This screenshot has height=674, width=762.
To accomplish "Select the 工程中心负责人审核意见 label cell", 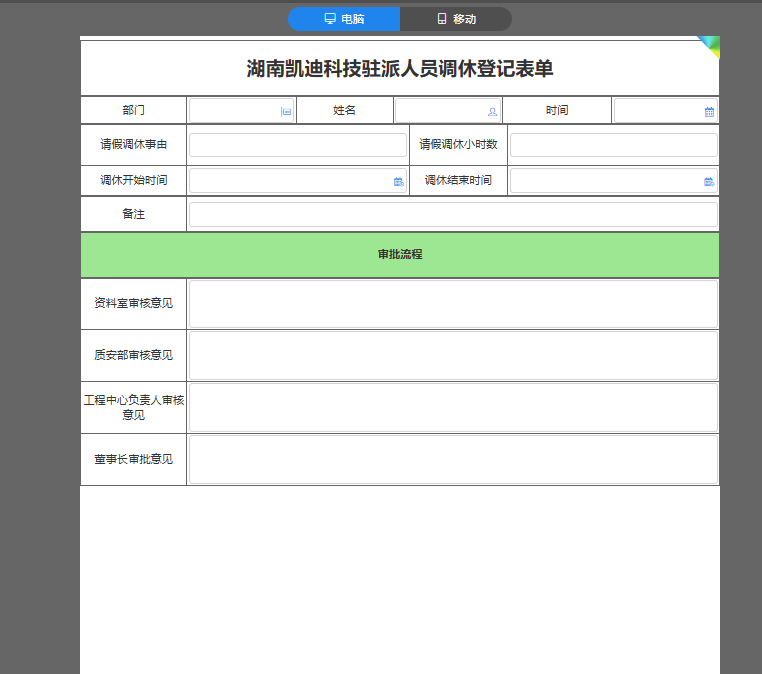I will [x=133, y=407].
